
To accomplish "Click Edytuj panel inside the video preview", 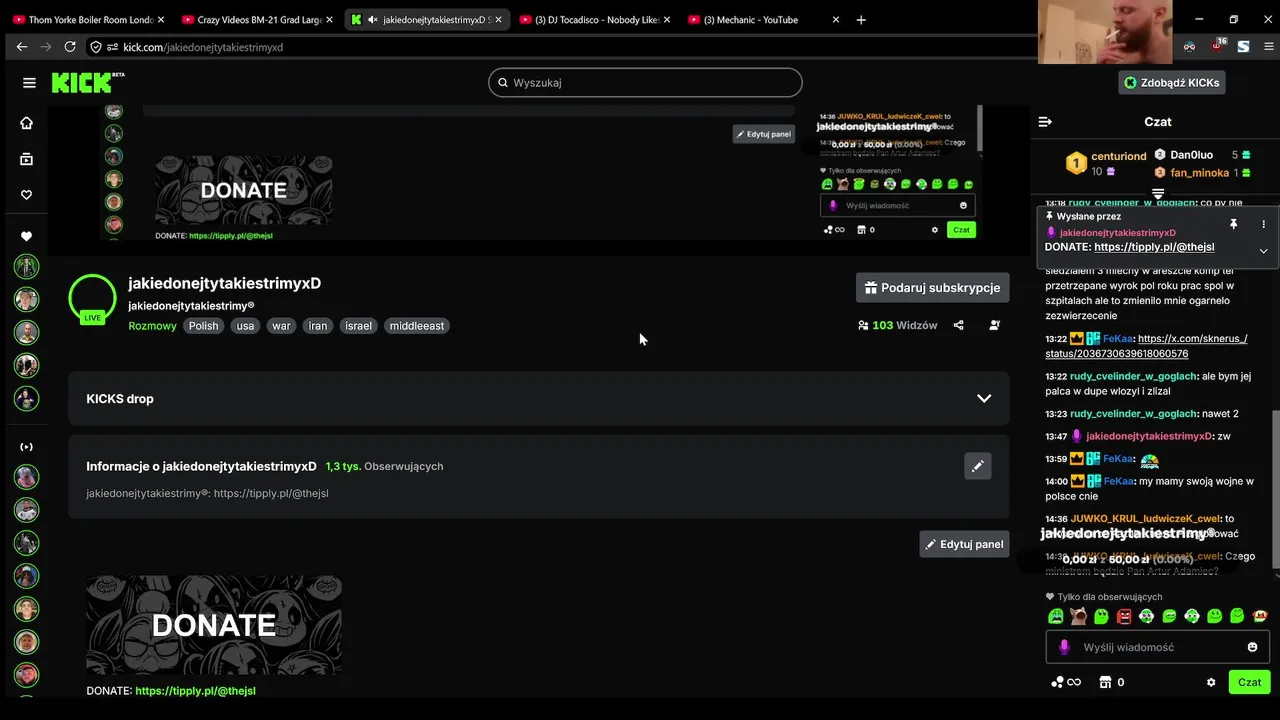I will coord(764,134).
